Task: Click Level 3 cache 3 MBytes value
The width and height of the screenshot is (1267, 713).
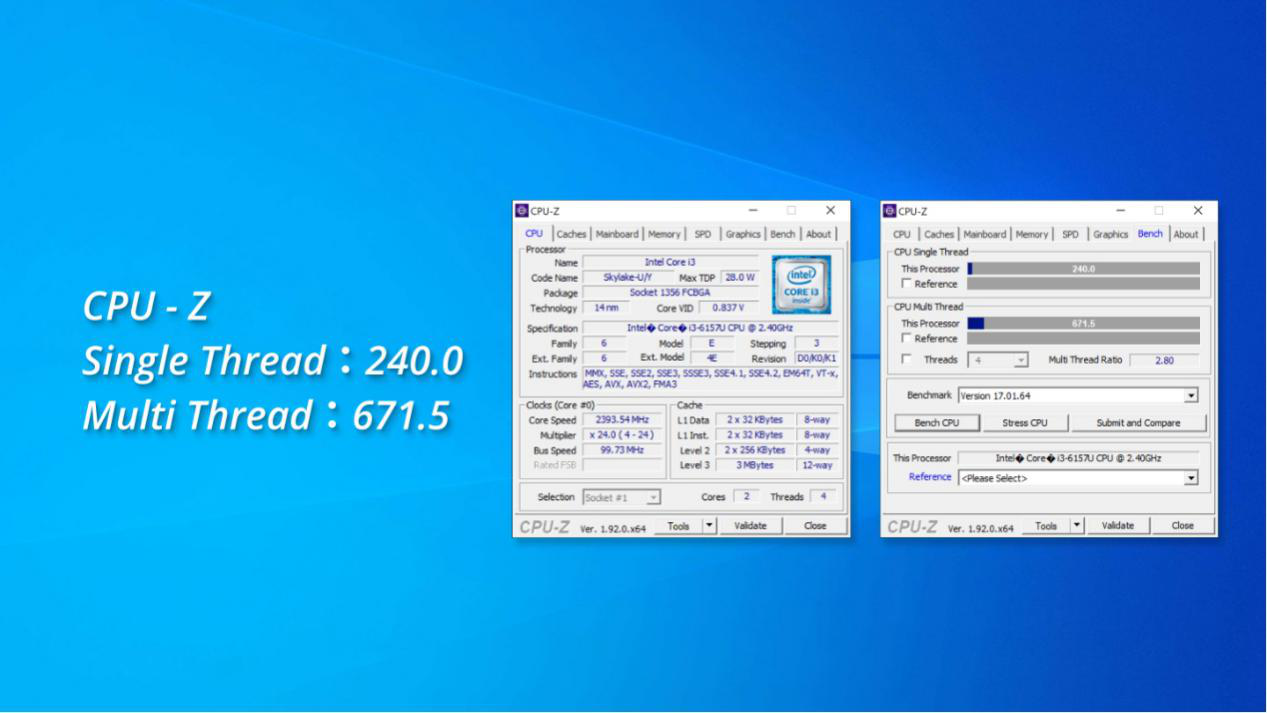Action: click(x=755, y=466)
